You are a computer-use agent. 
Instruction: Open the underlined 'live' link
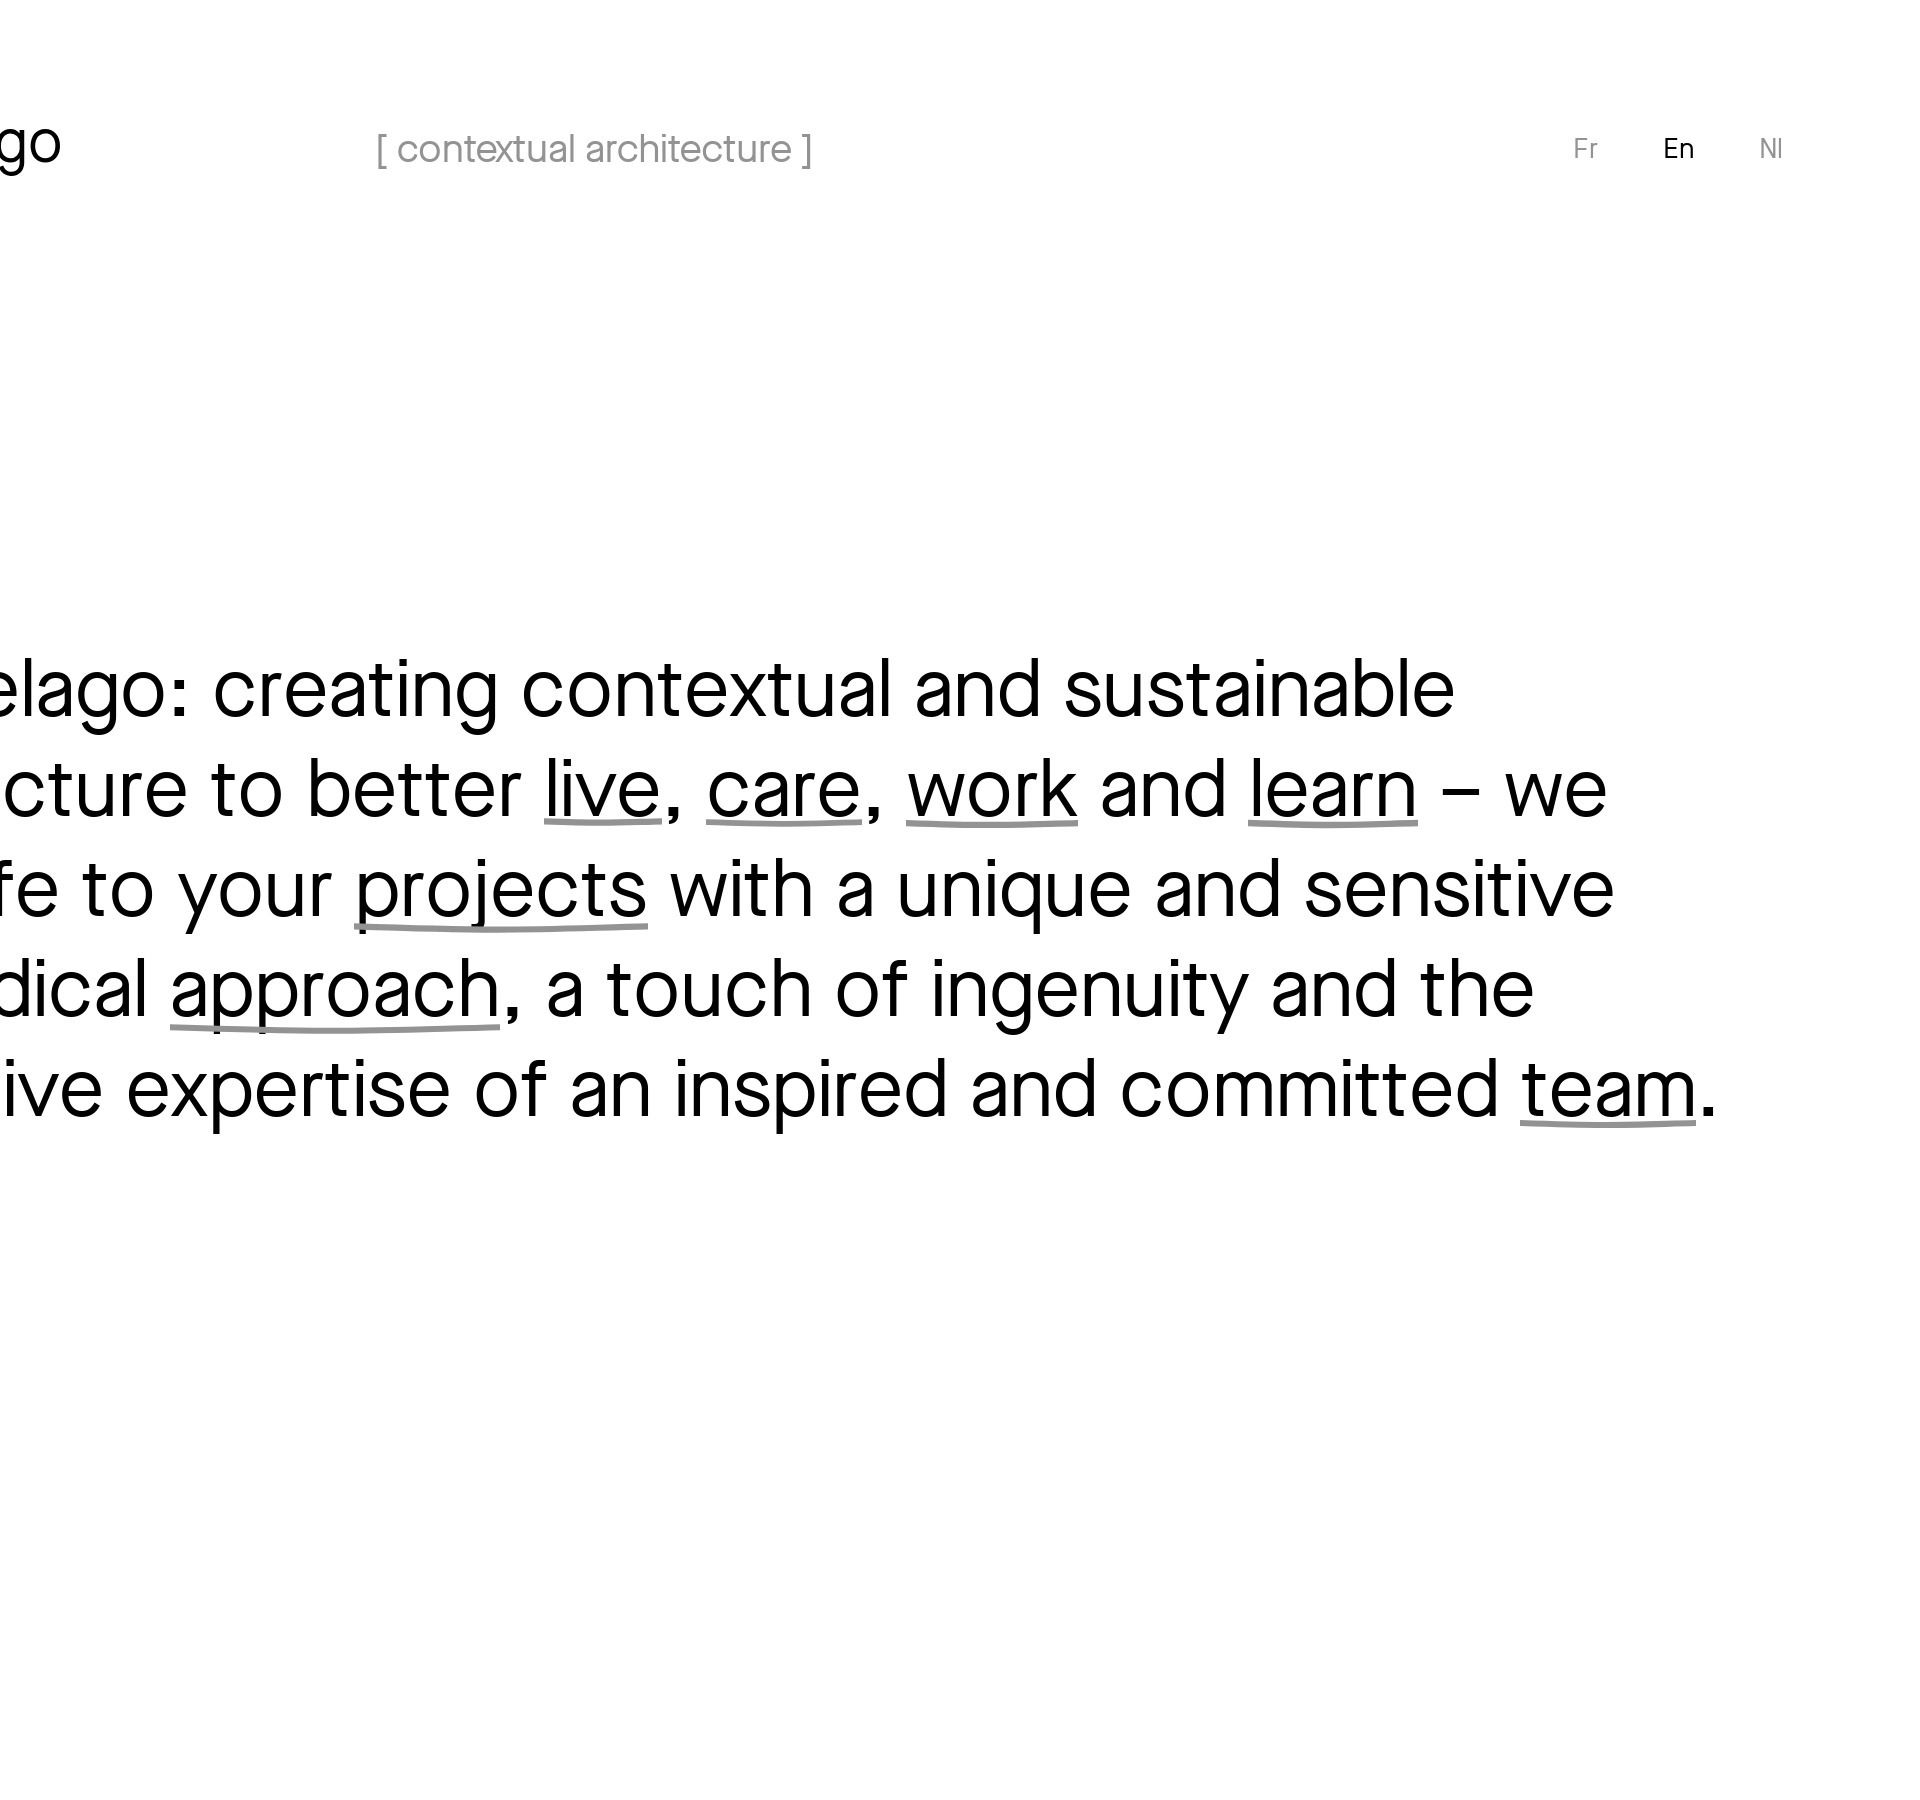[602, 791]
